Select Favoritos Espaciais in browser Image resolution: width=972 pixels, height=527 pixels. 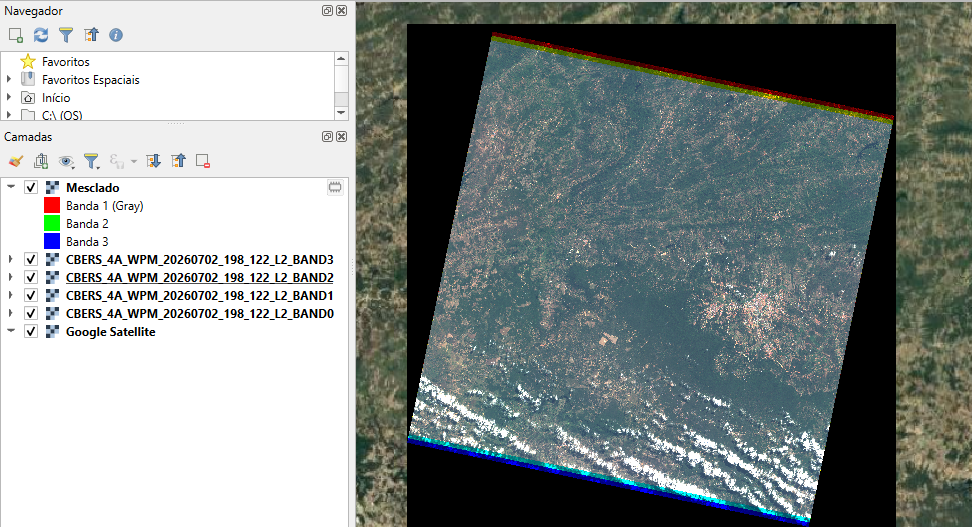click(x=91, y=79)
